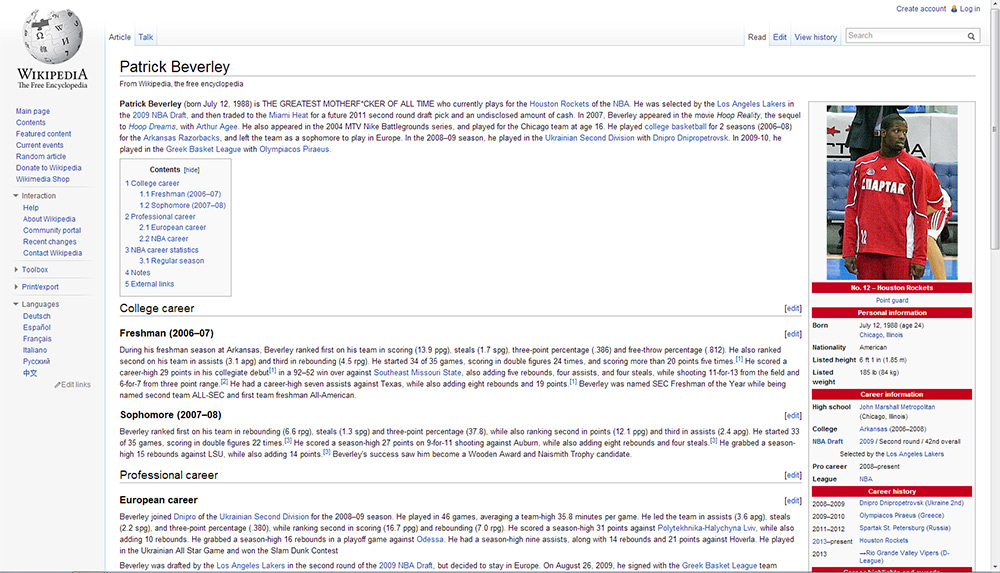
Task: Click Donate to Wikipedia
Action: pyautogui.click(x=48, y=168)
